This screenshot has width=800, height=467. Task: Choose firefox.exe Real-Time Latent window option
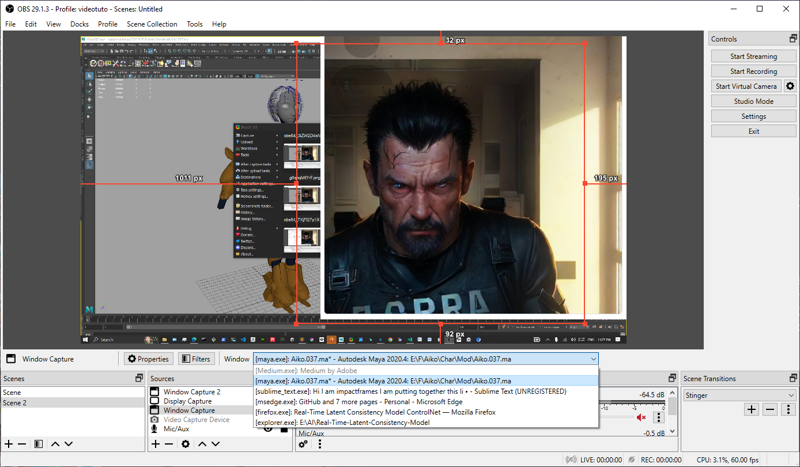426,412
